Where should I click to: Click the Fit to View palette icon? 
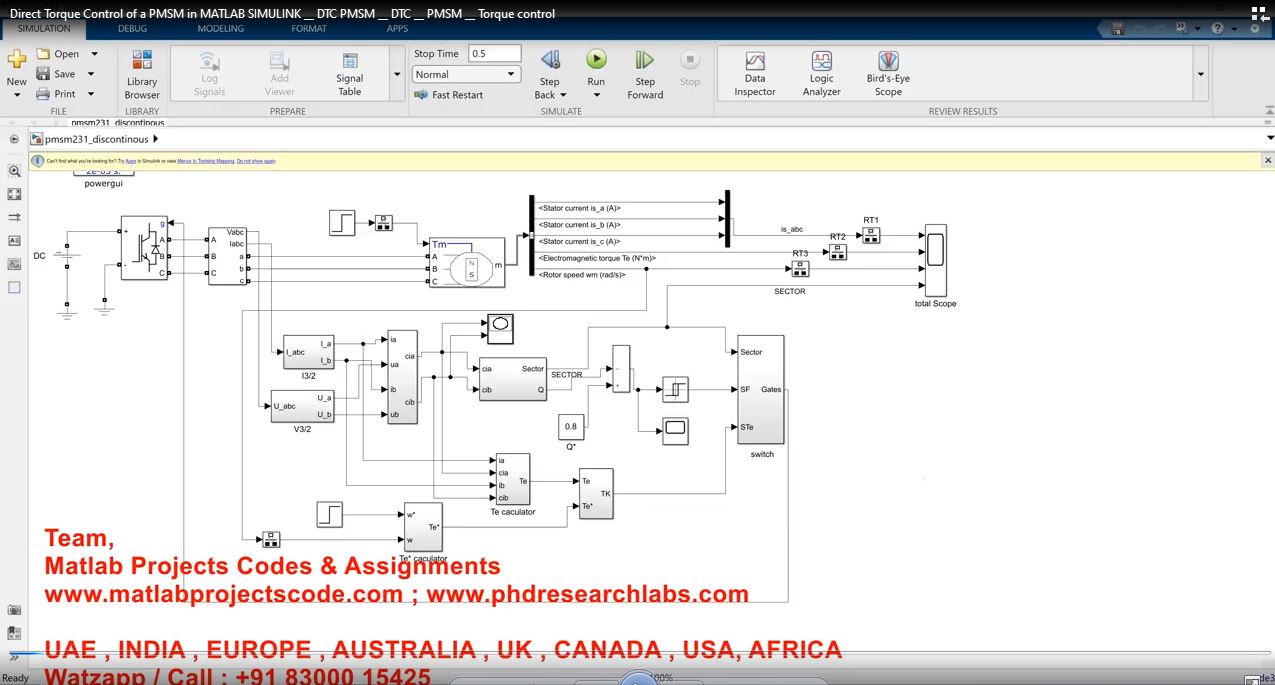coord(14,194)
